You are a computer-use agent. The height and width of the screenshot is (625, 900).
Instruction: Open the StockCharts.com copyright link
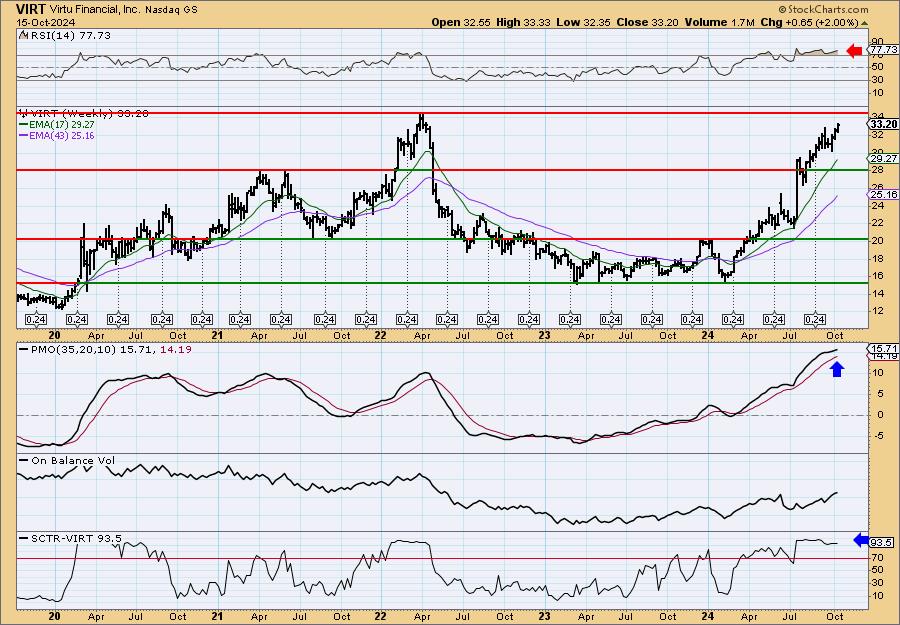coord(824,9)
